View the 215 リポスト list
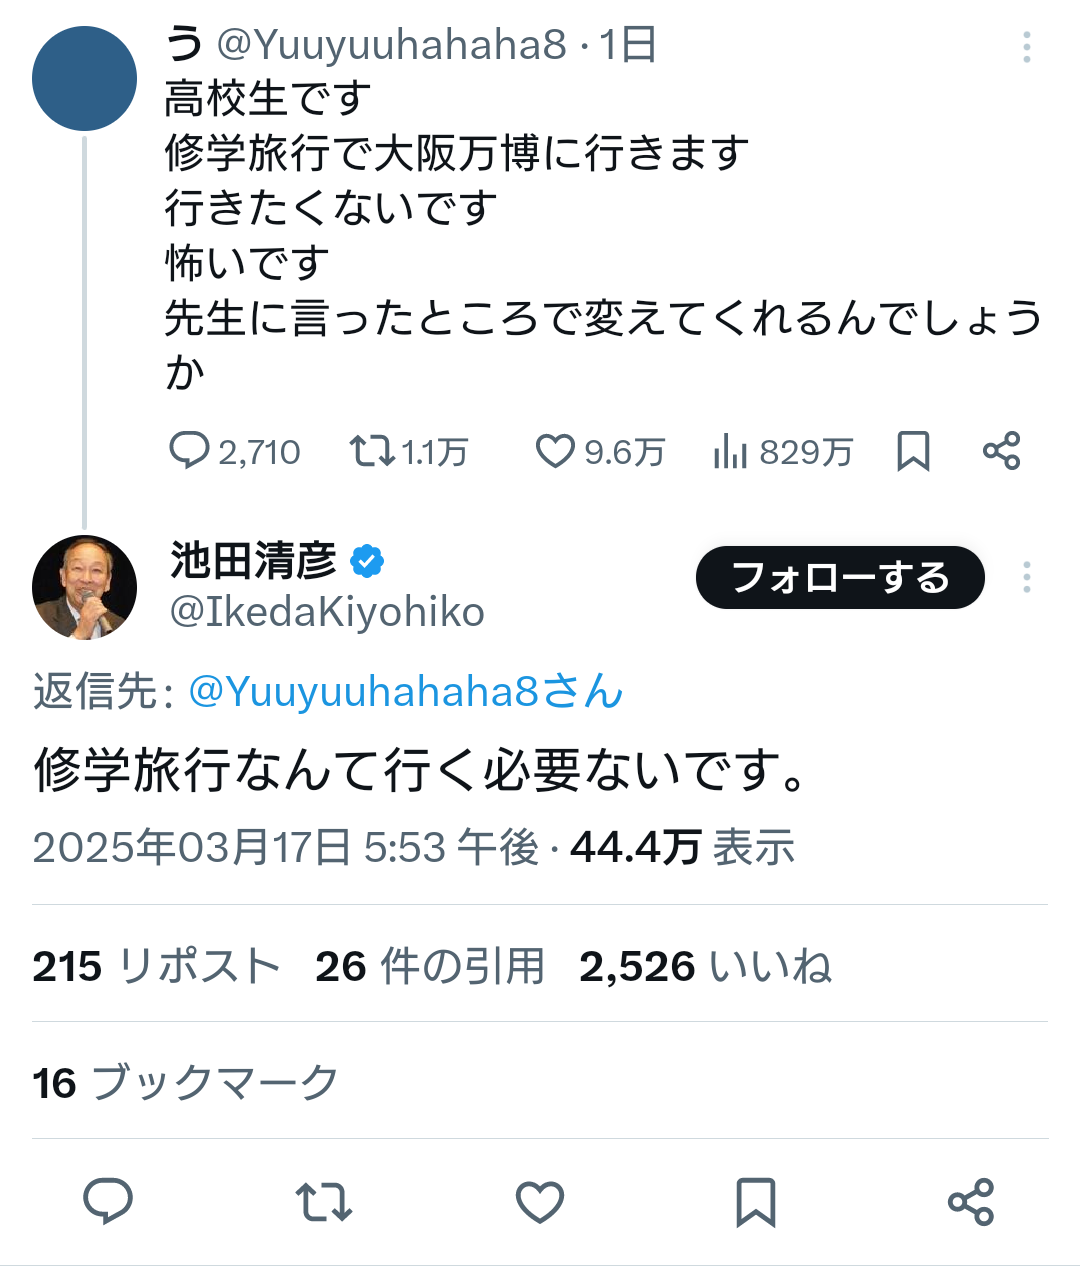Viewport: 1080px width, 1285px height. tap(156, 966)
